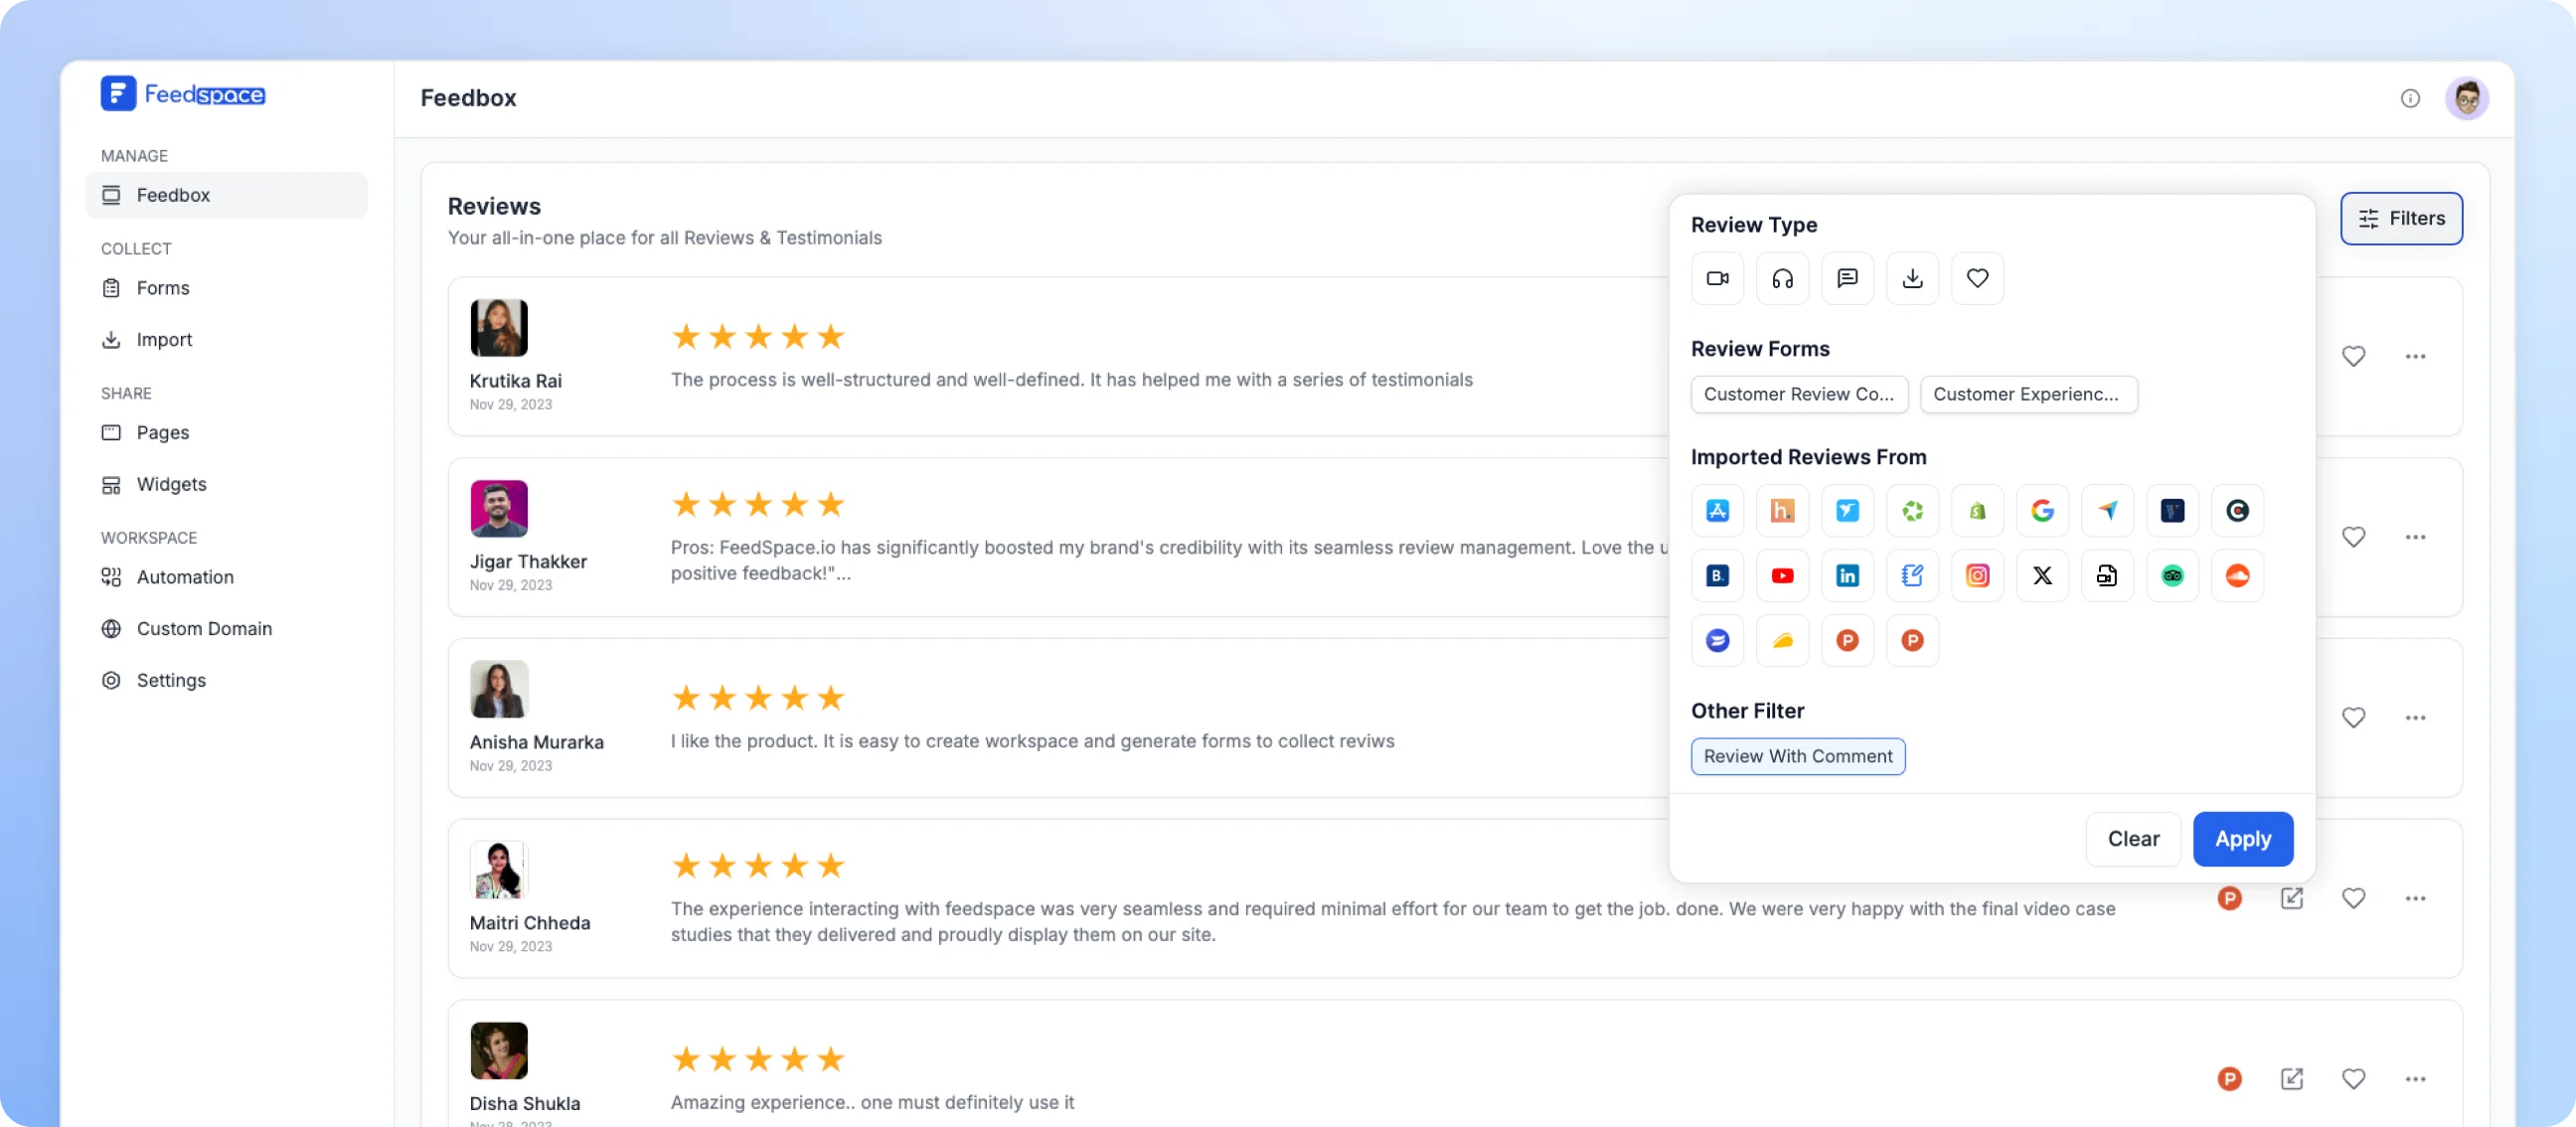The height and width of the screenshot is (1127, 2576).
Task: Toggle the Review With Comment filter
Action: (x=1797, y=756)
